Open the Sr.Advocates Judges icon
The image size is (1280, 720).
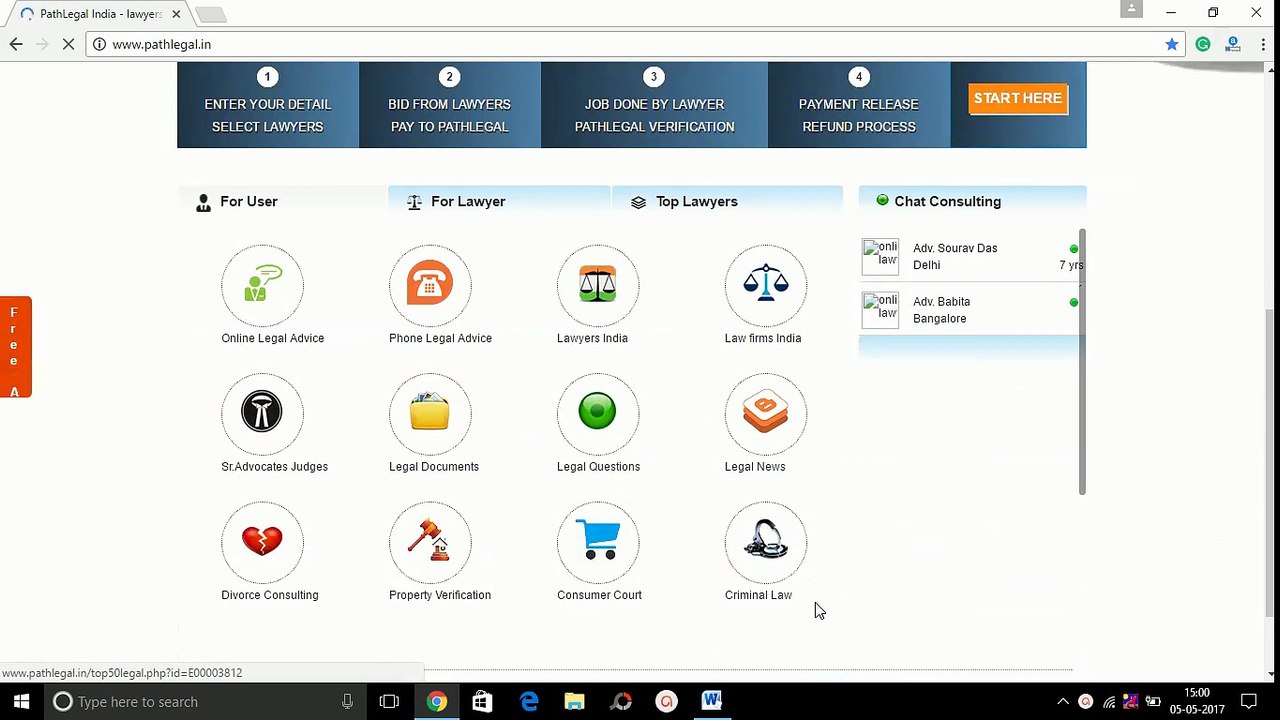[262, 414]
